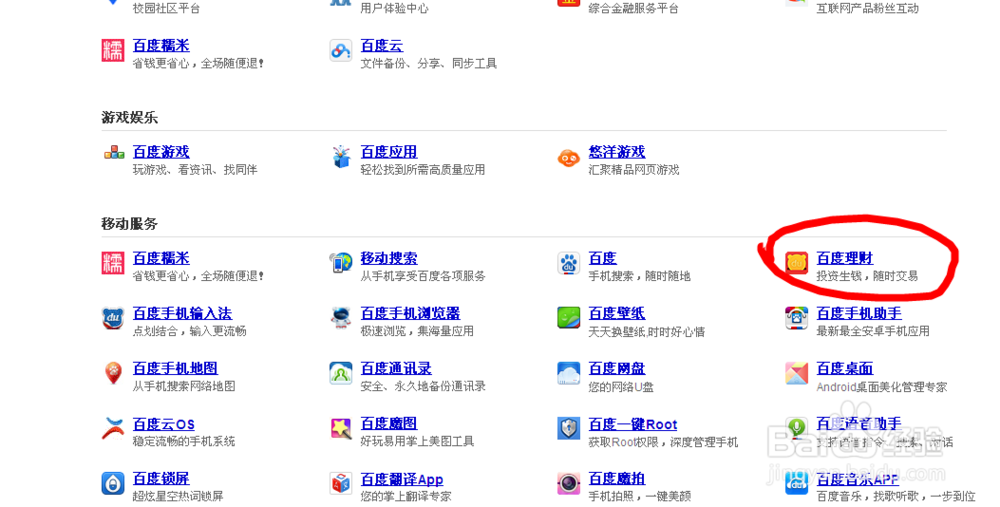The width and height of the screenshot is (1000, 507).
Task: Click the 百度云 cloud icon
Action: (x=341, y=50)
